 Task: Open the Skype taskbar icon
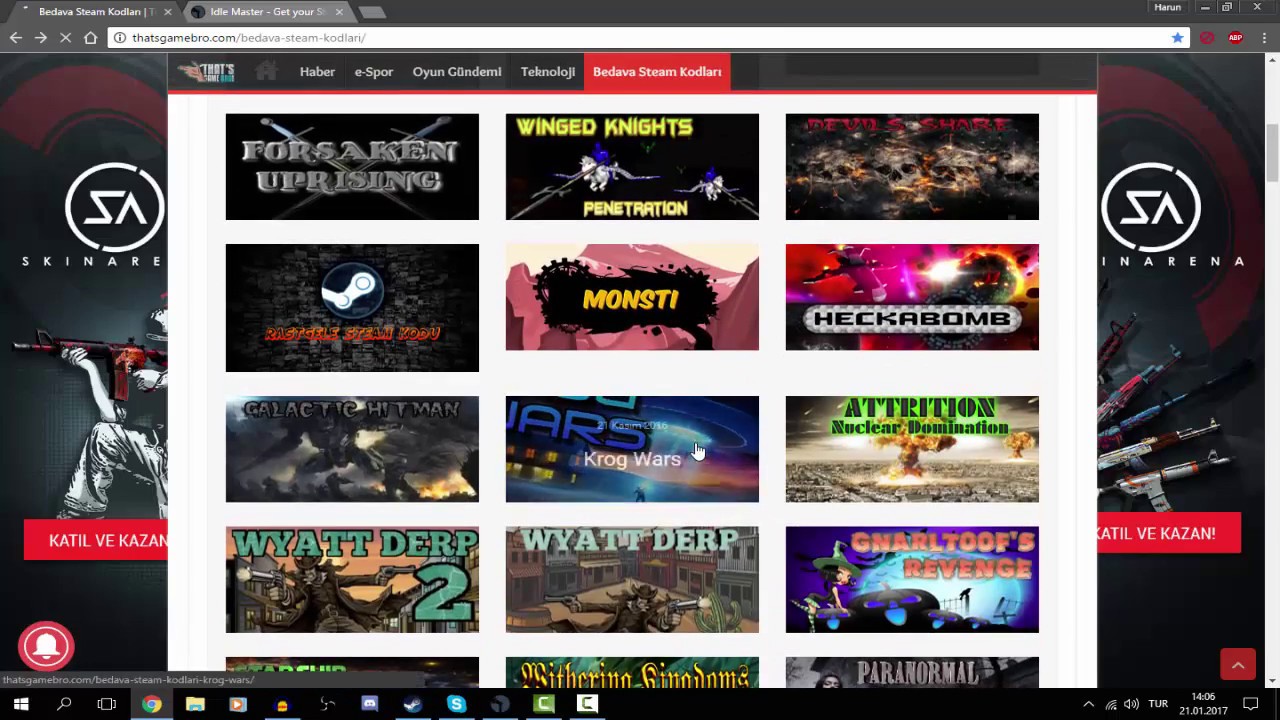[x=456, y=704]
